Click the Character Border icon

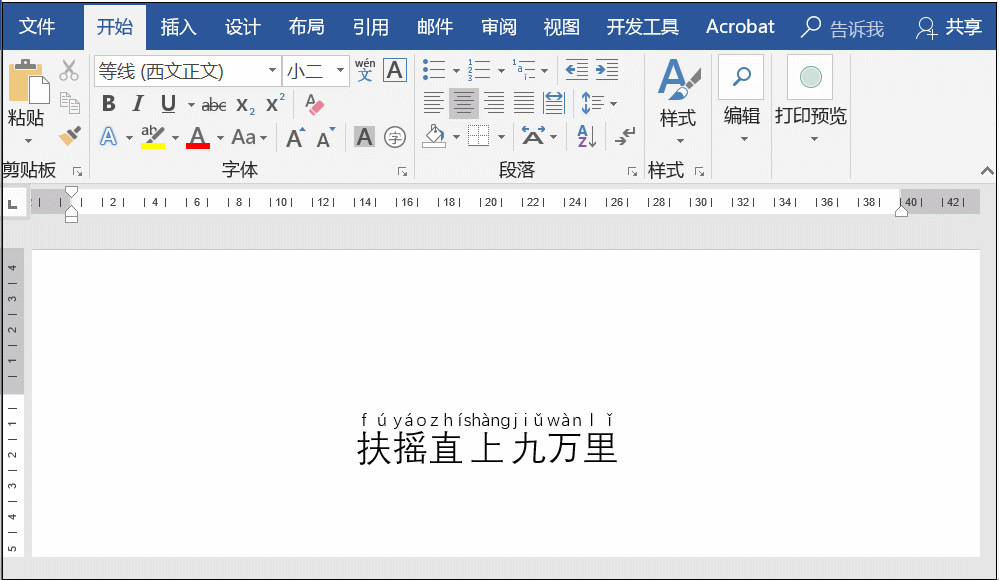[394, 70]
